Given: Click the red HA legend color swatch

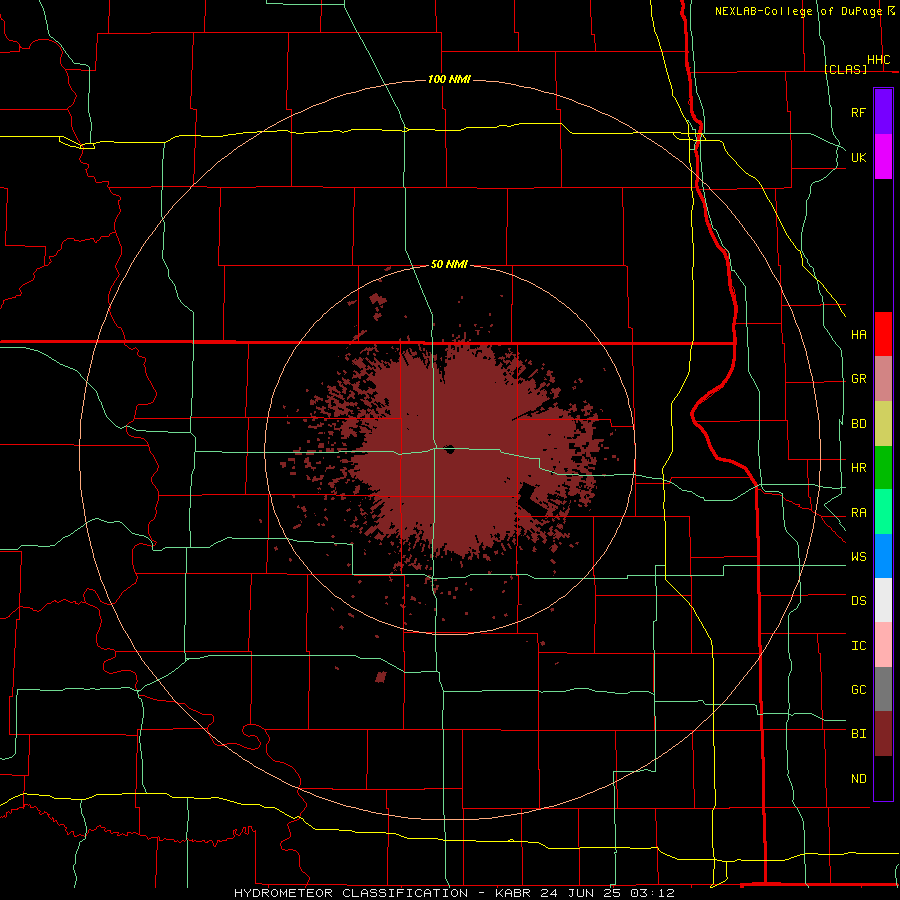Looking at the screenshot, I should tap(883, 334).
